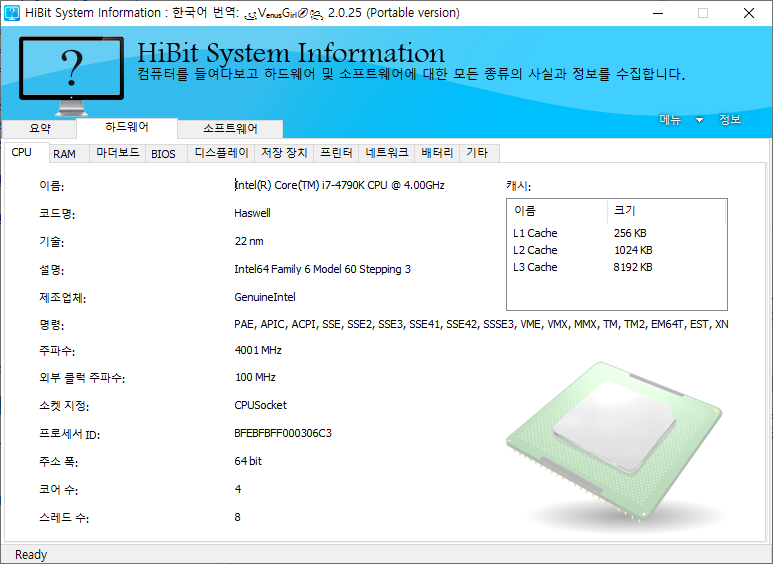
Task: Click the Intel64 Family 6 Model 60 description
Action: (322, 269)
